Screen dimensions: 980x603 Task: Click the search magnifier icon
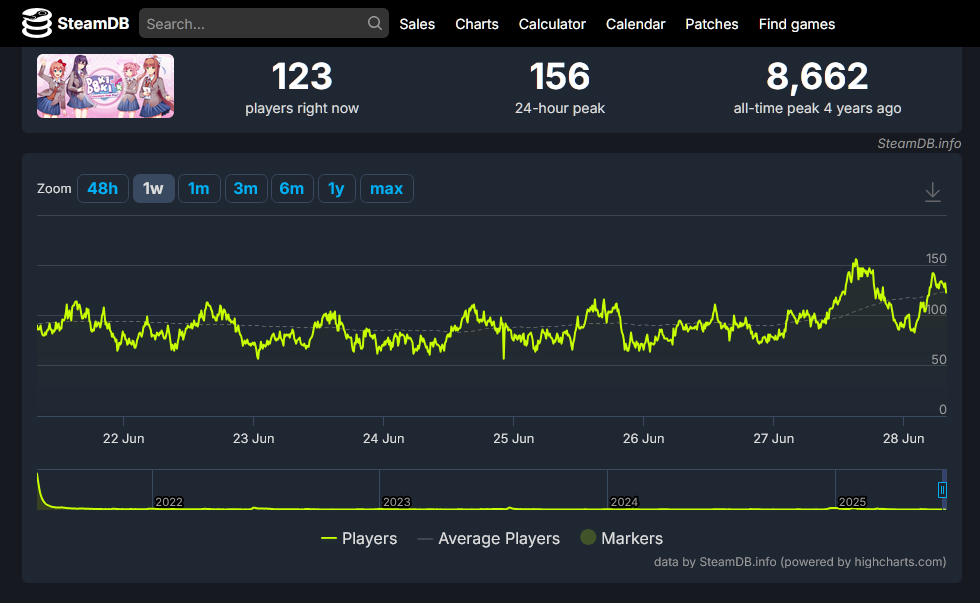(x=374, y=23)
